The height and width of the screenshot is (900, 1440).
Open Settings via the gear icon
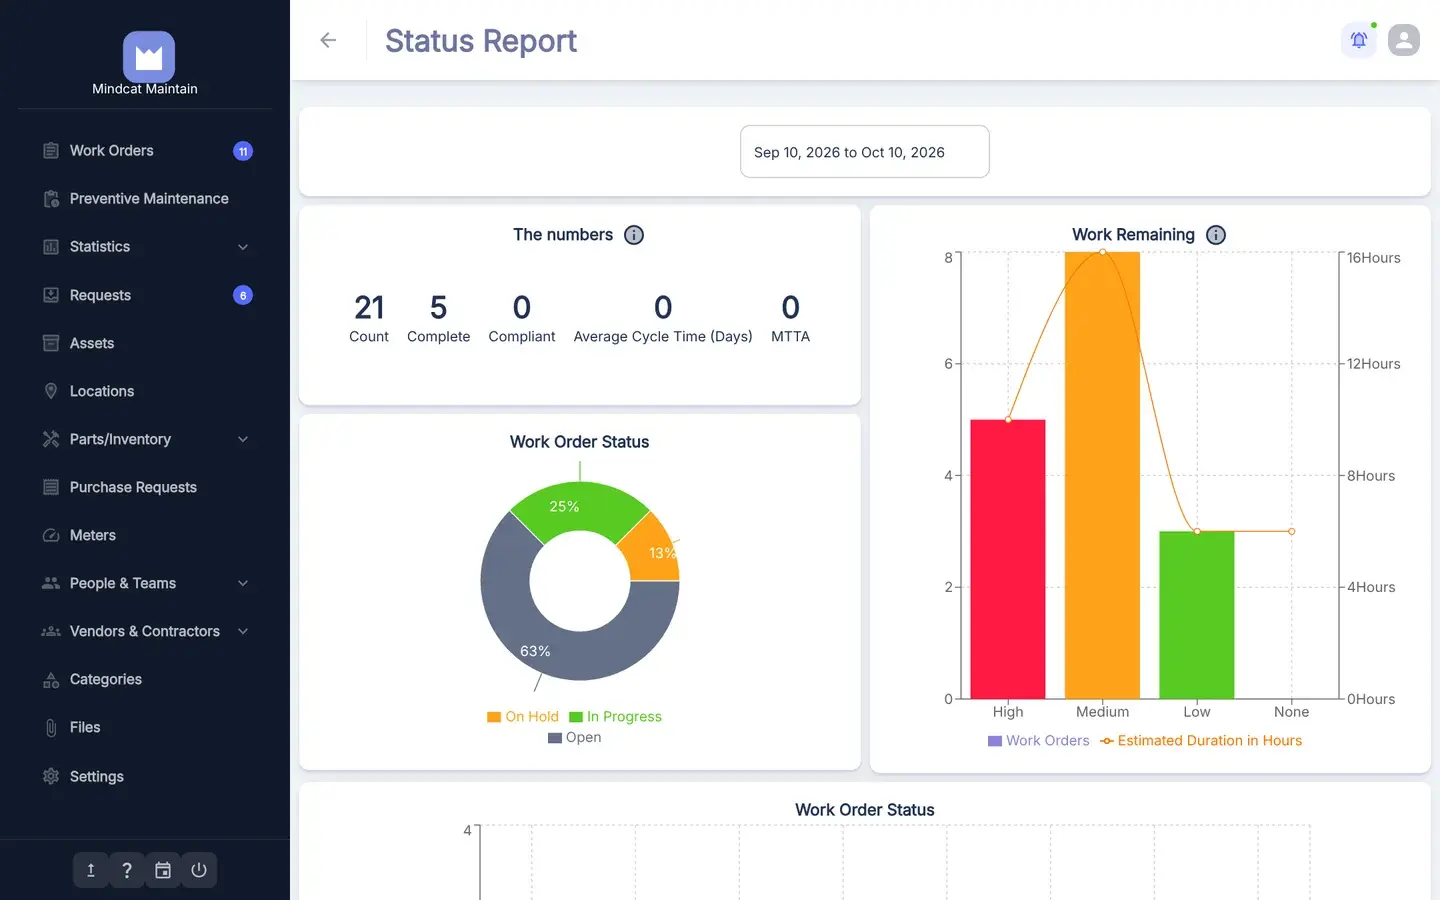tap(51, 776)
